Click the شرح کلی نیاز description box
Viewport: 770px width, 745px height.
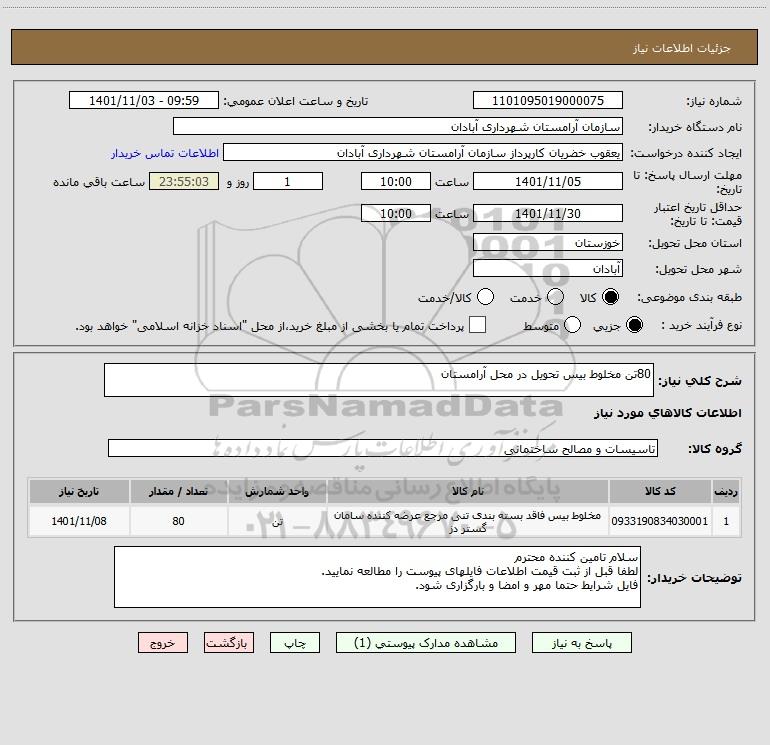point(379,380)
